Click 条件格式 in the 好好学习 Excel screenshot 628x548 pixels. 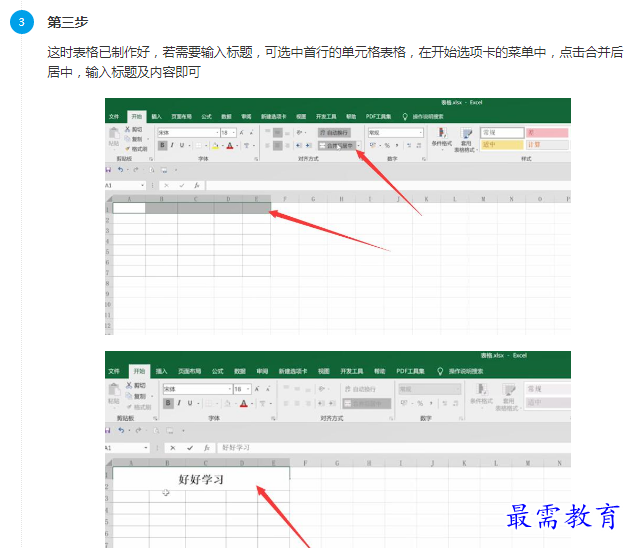[x=481, y=393]
